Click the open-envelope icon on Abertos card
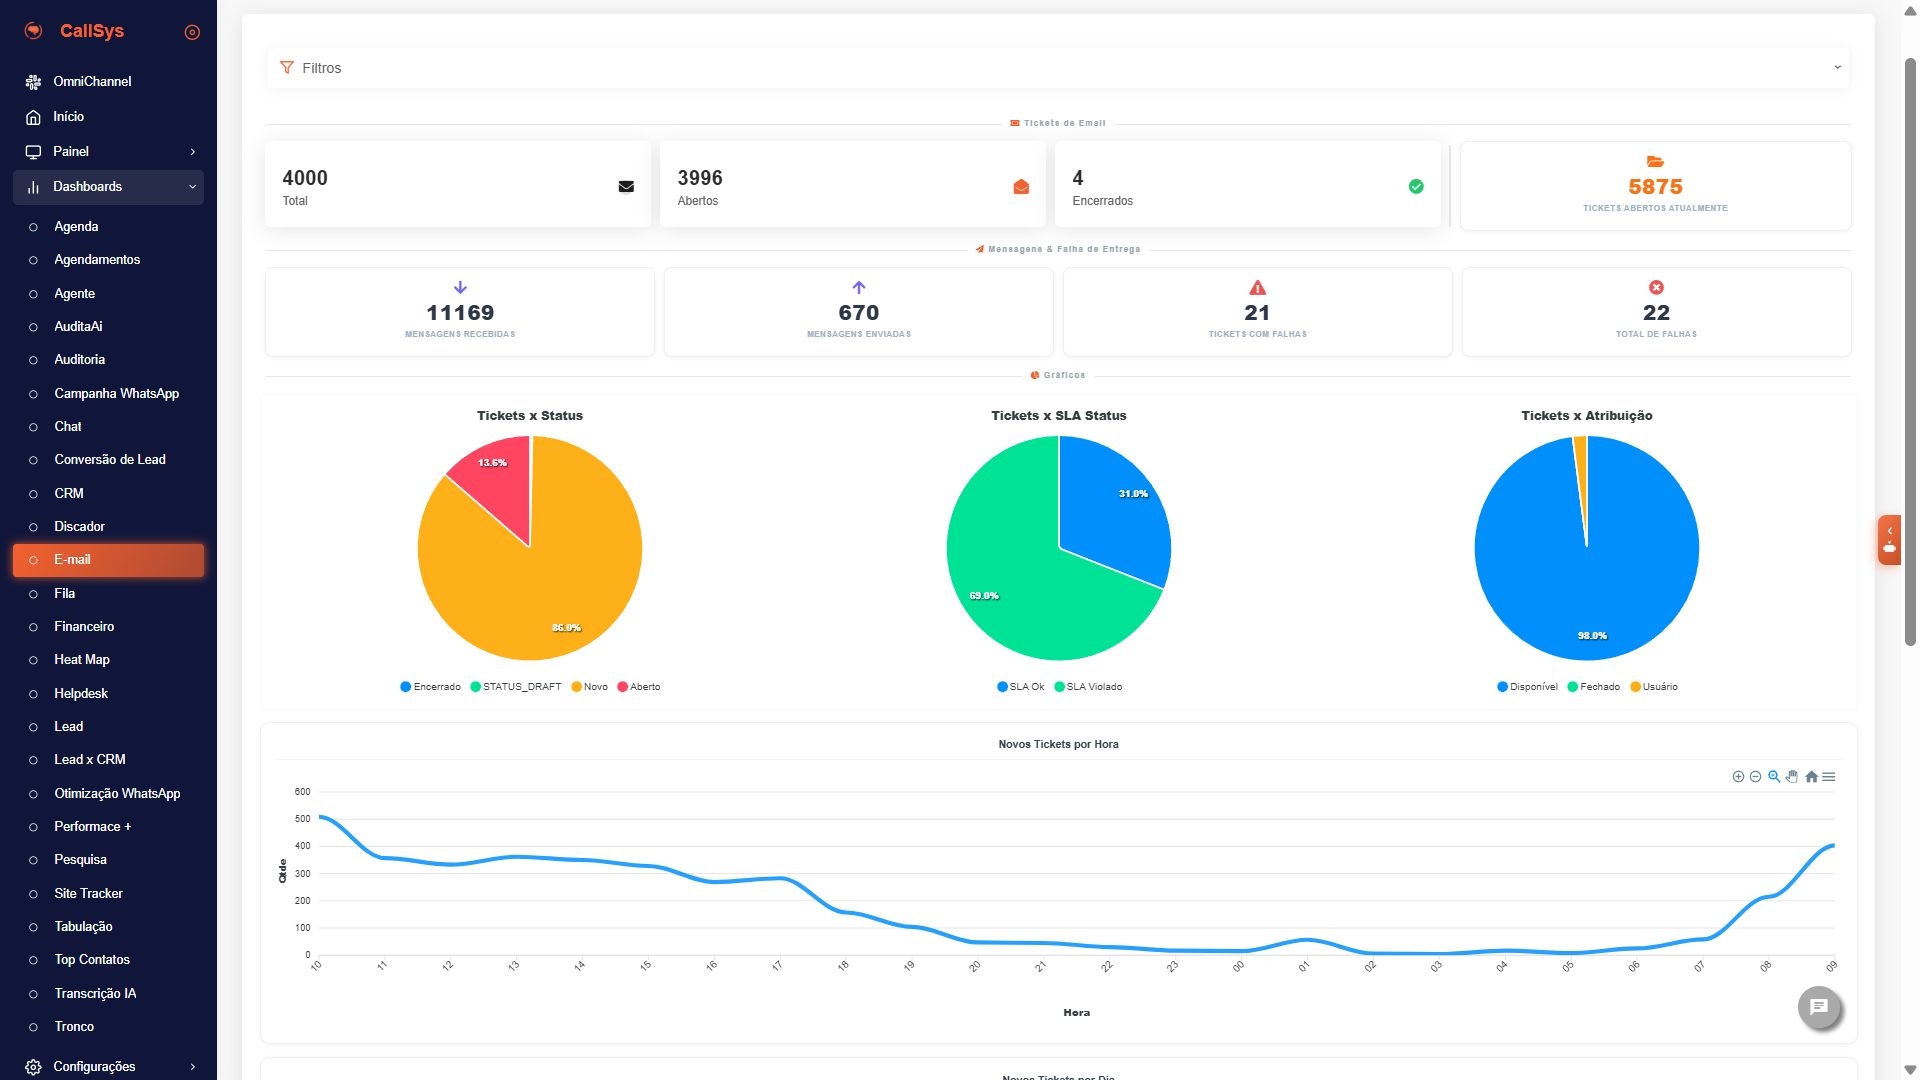Image resolution: width=1920 pixels, height=1080 pixels. pyautogui.click(x=1021, y=187)
